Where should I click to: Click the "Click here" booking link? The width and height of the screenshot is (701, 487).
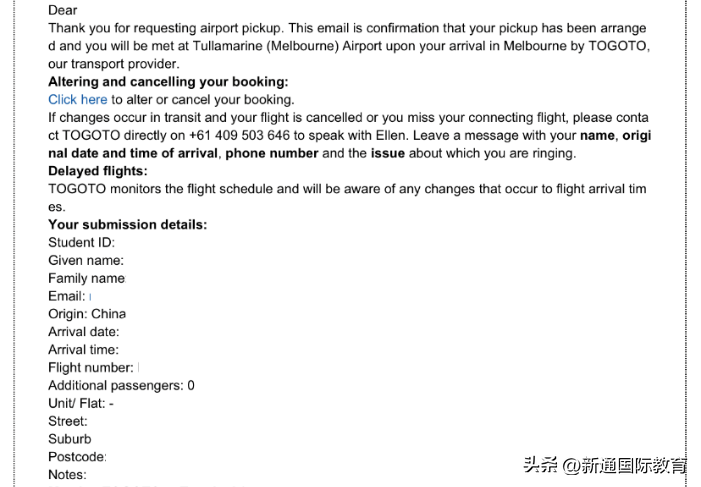77,100
